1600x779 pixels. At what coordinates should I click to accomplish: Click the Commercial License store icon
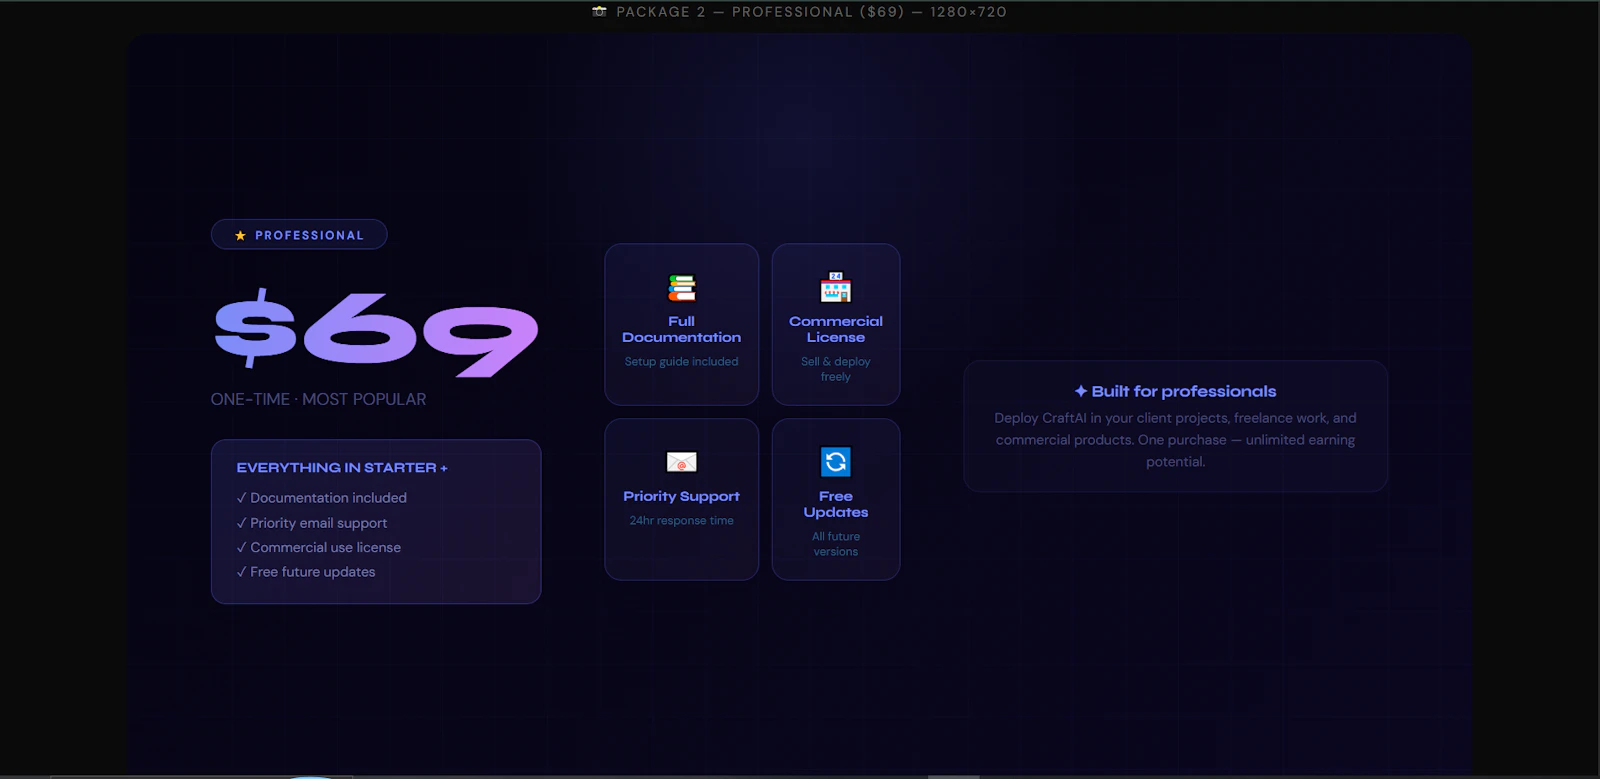point(836,287)
